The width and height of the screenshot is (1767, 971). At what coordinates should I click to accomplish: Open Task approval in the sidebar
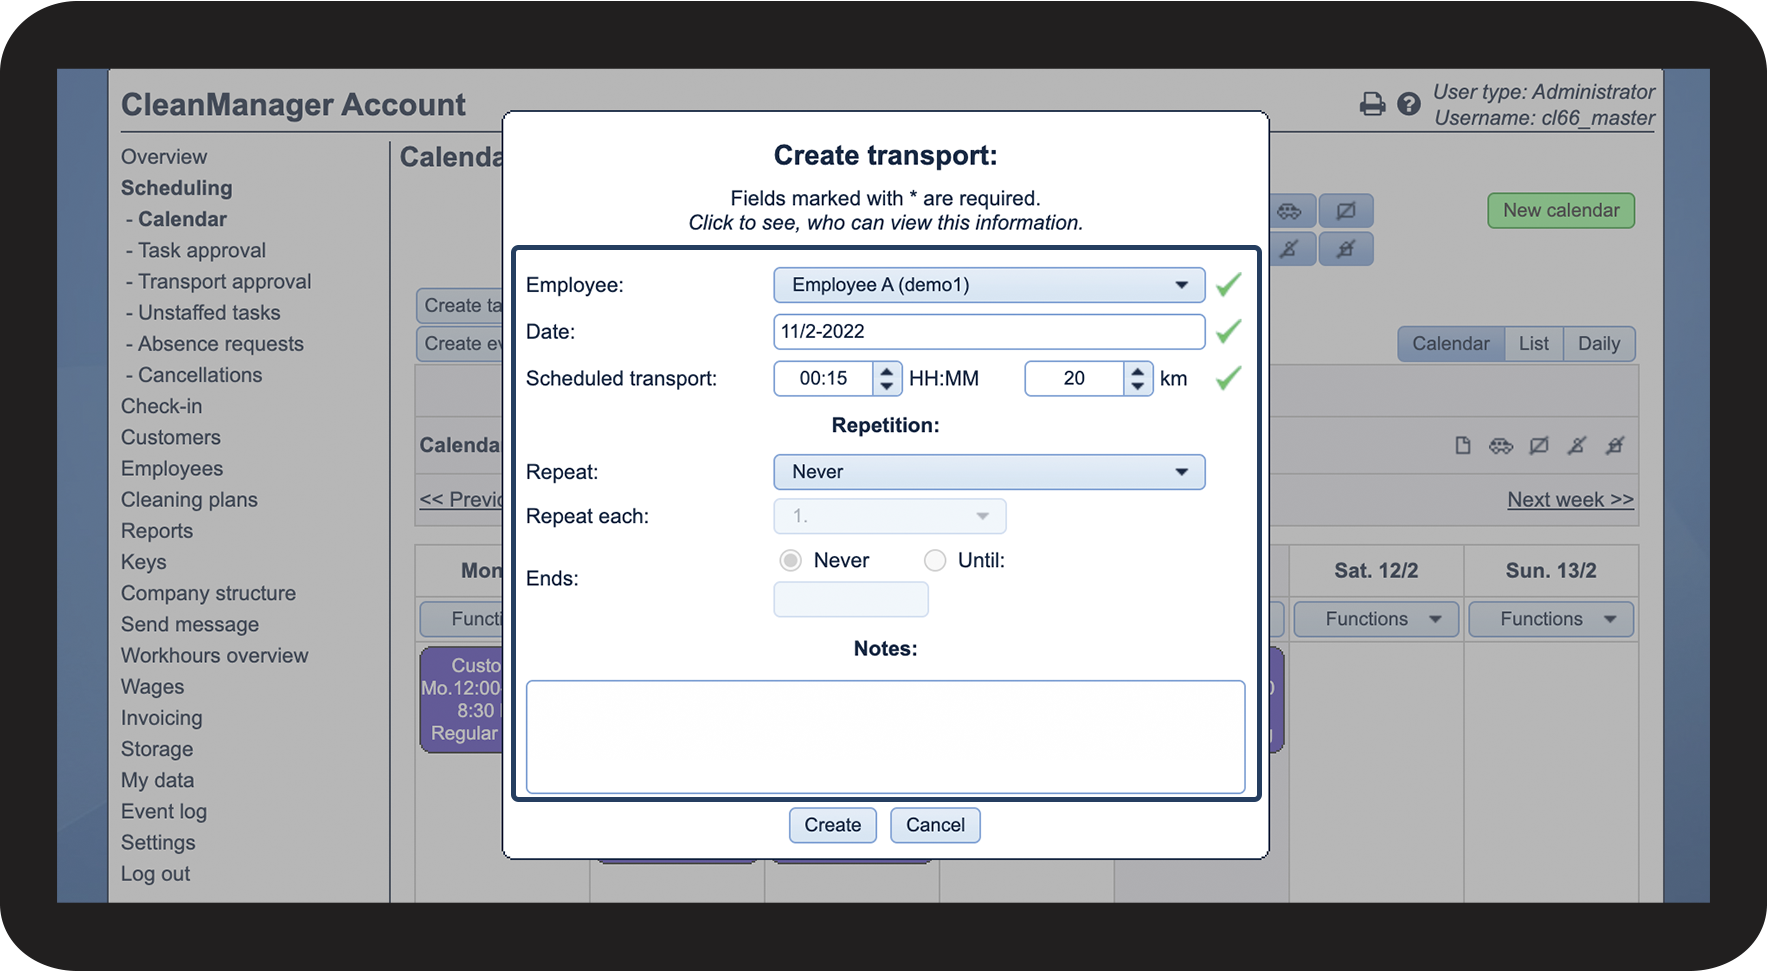tap(202, 251)
